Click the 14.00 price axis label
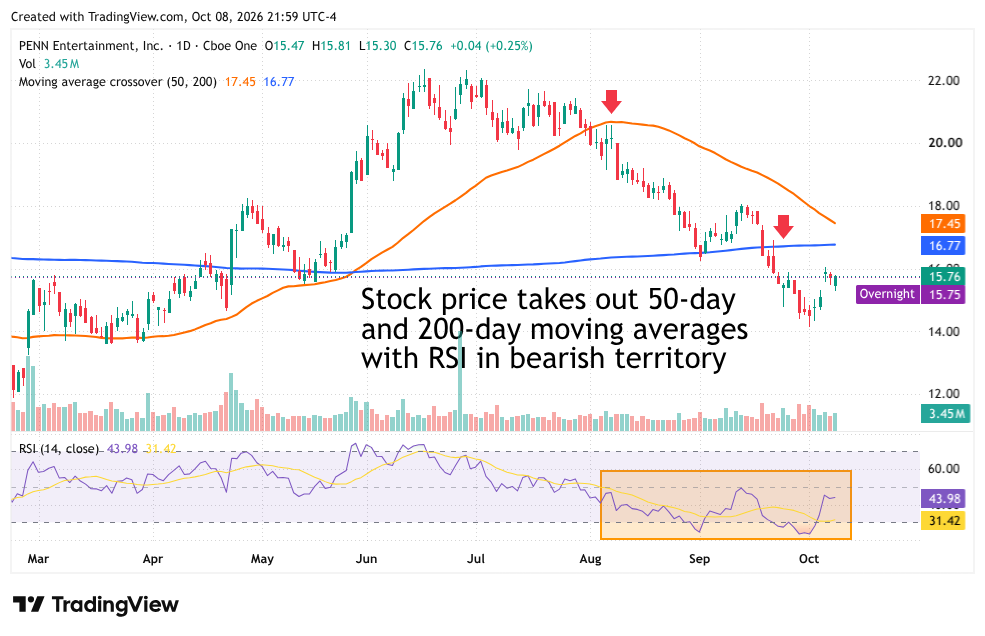Viewport: 985px width, 636px height. [x=944, y=331]
